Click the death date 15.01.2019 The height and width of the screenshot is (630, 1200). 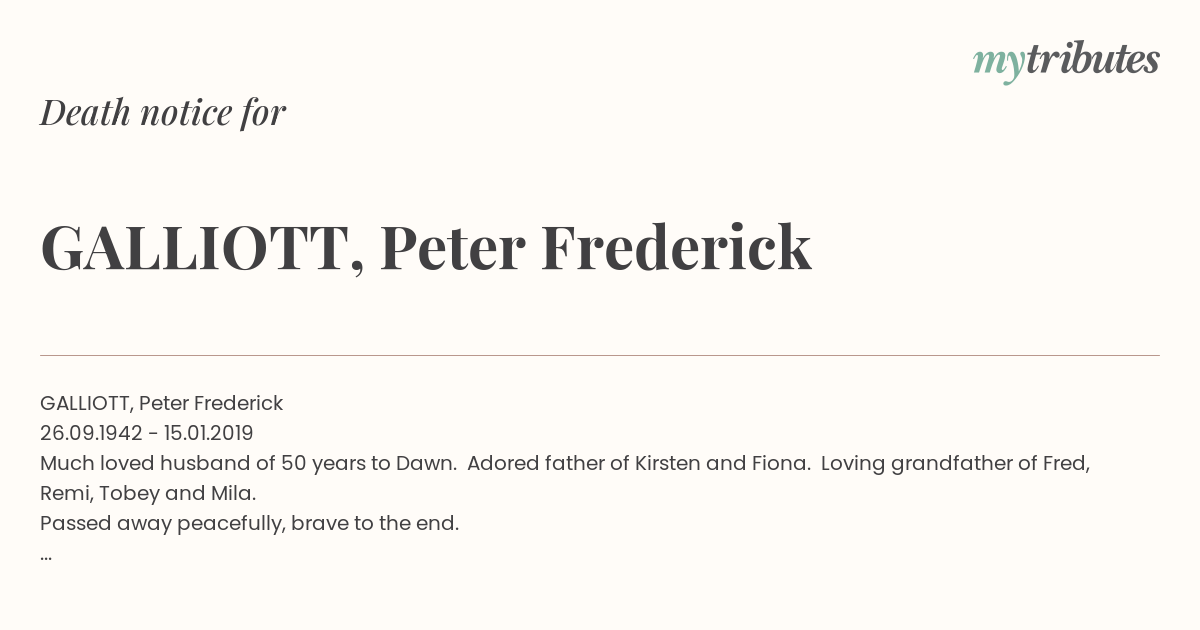[209, 433]
